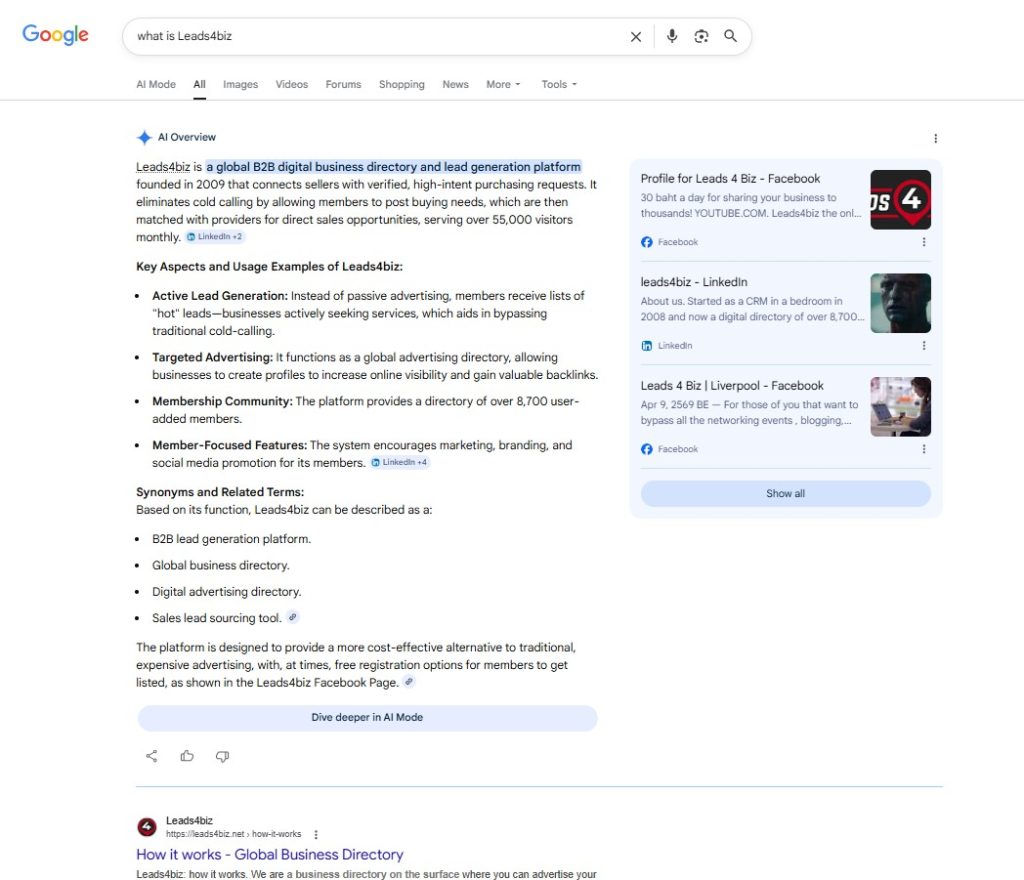
Task: Open the Tools dropdown
Action: tap(558, 84)
